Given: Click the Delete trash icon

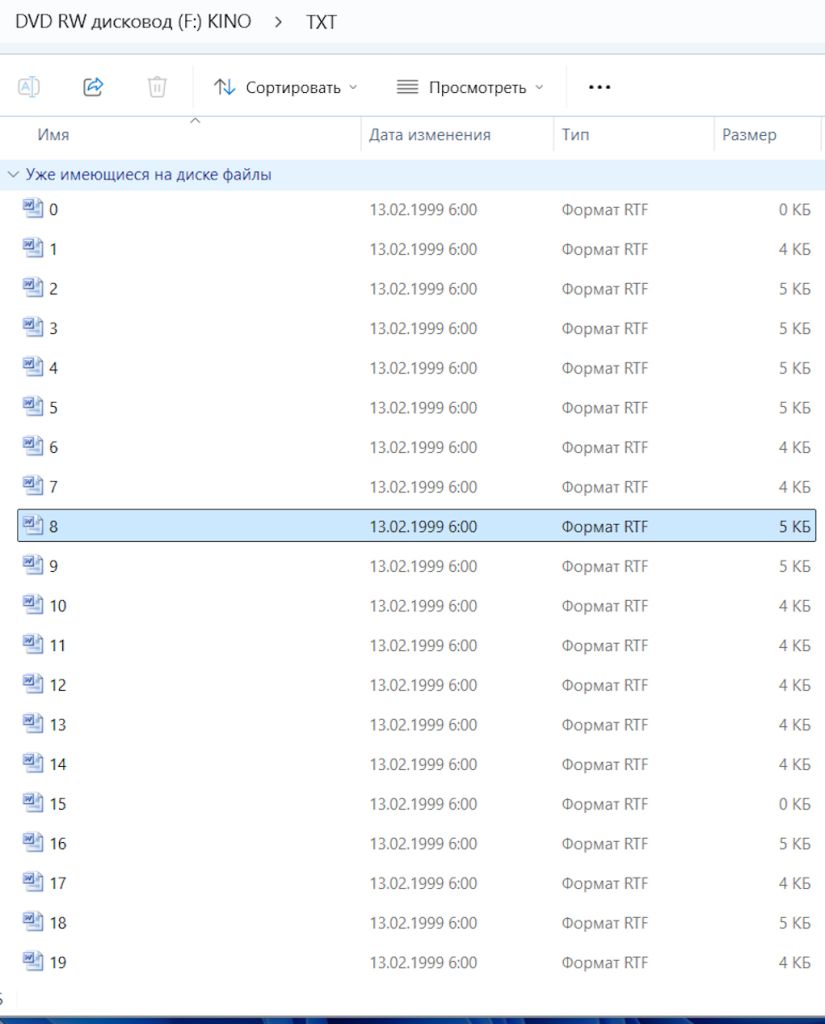Looking at the screenshot, I should (157, 87).
